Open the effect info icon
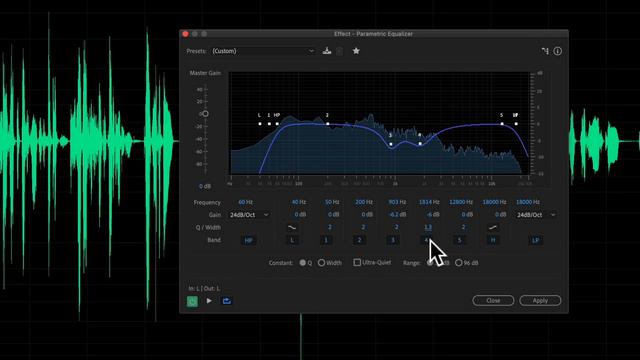This screenshot has width=640, height=360. [558, 51]
